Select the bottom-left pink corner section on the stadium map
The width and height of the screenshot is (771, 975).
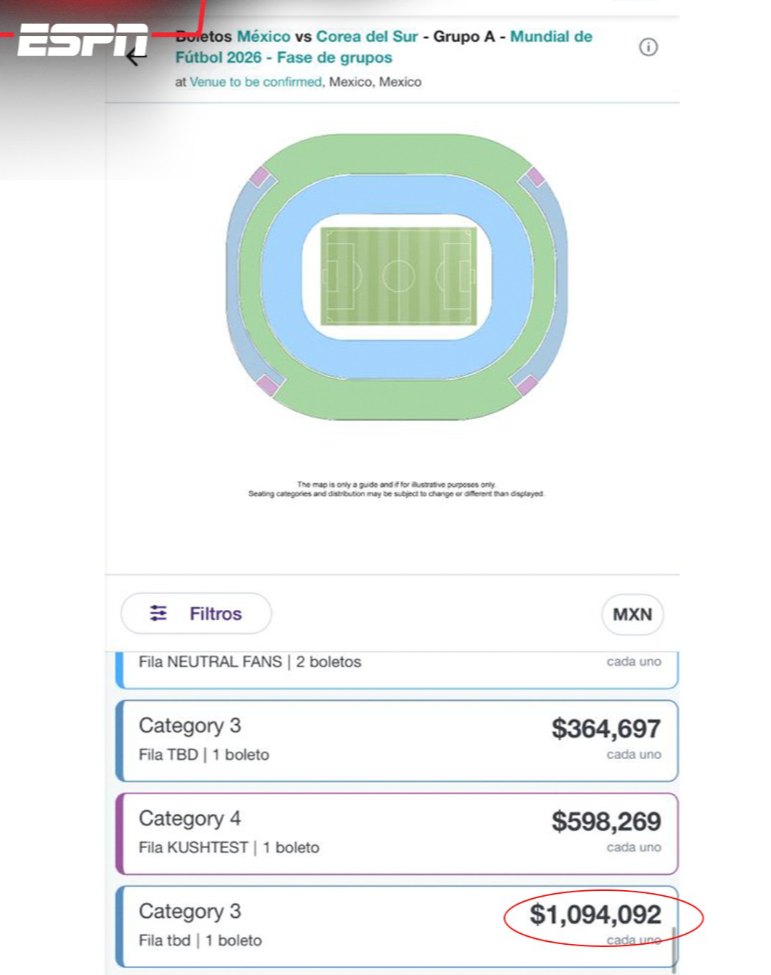click(267, 383)
